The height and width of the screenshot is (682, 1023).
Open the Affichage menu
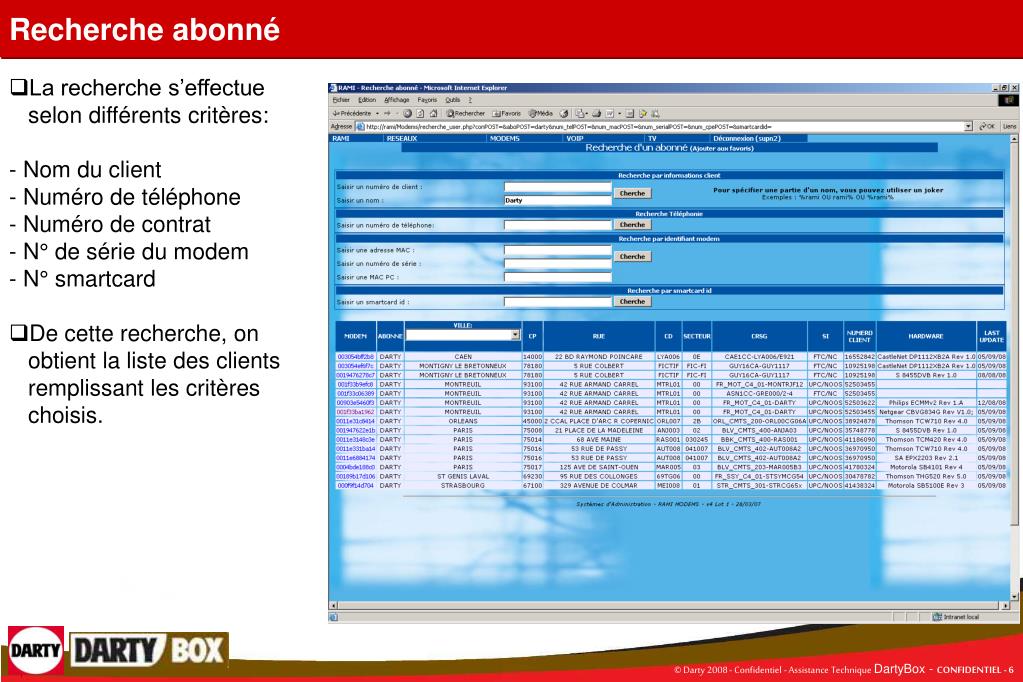397,100
